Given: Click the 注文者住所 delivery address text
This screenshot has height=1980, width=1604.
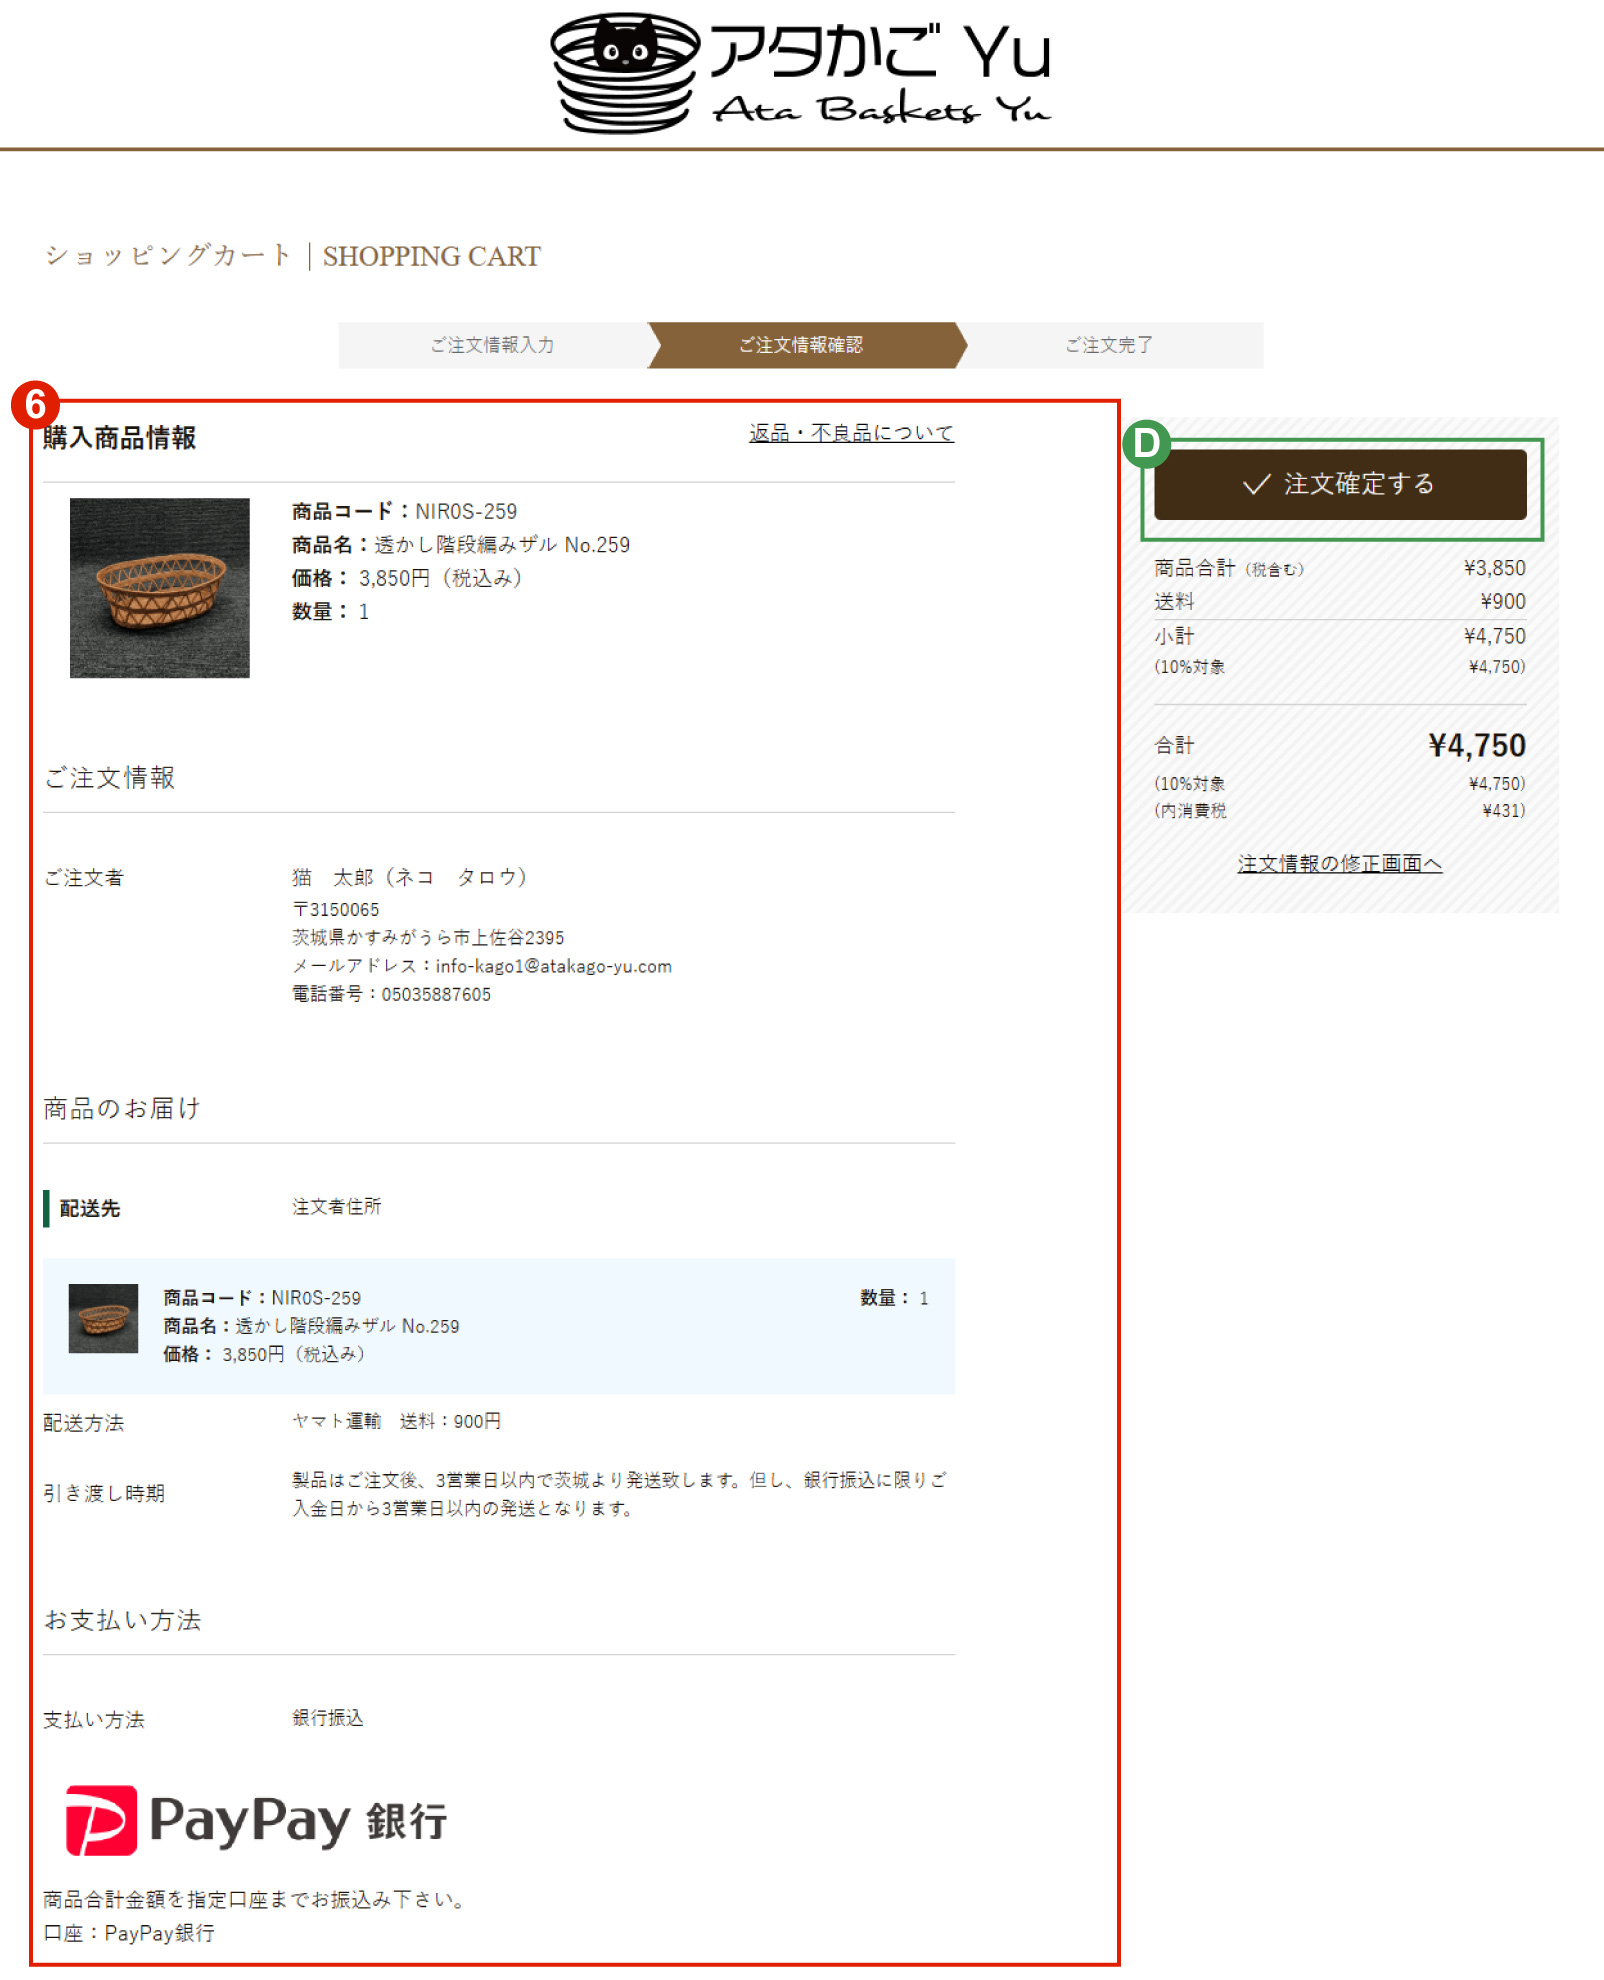Looking at the screenshot, I should pyautogui.click(x=338, y=1207).
